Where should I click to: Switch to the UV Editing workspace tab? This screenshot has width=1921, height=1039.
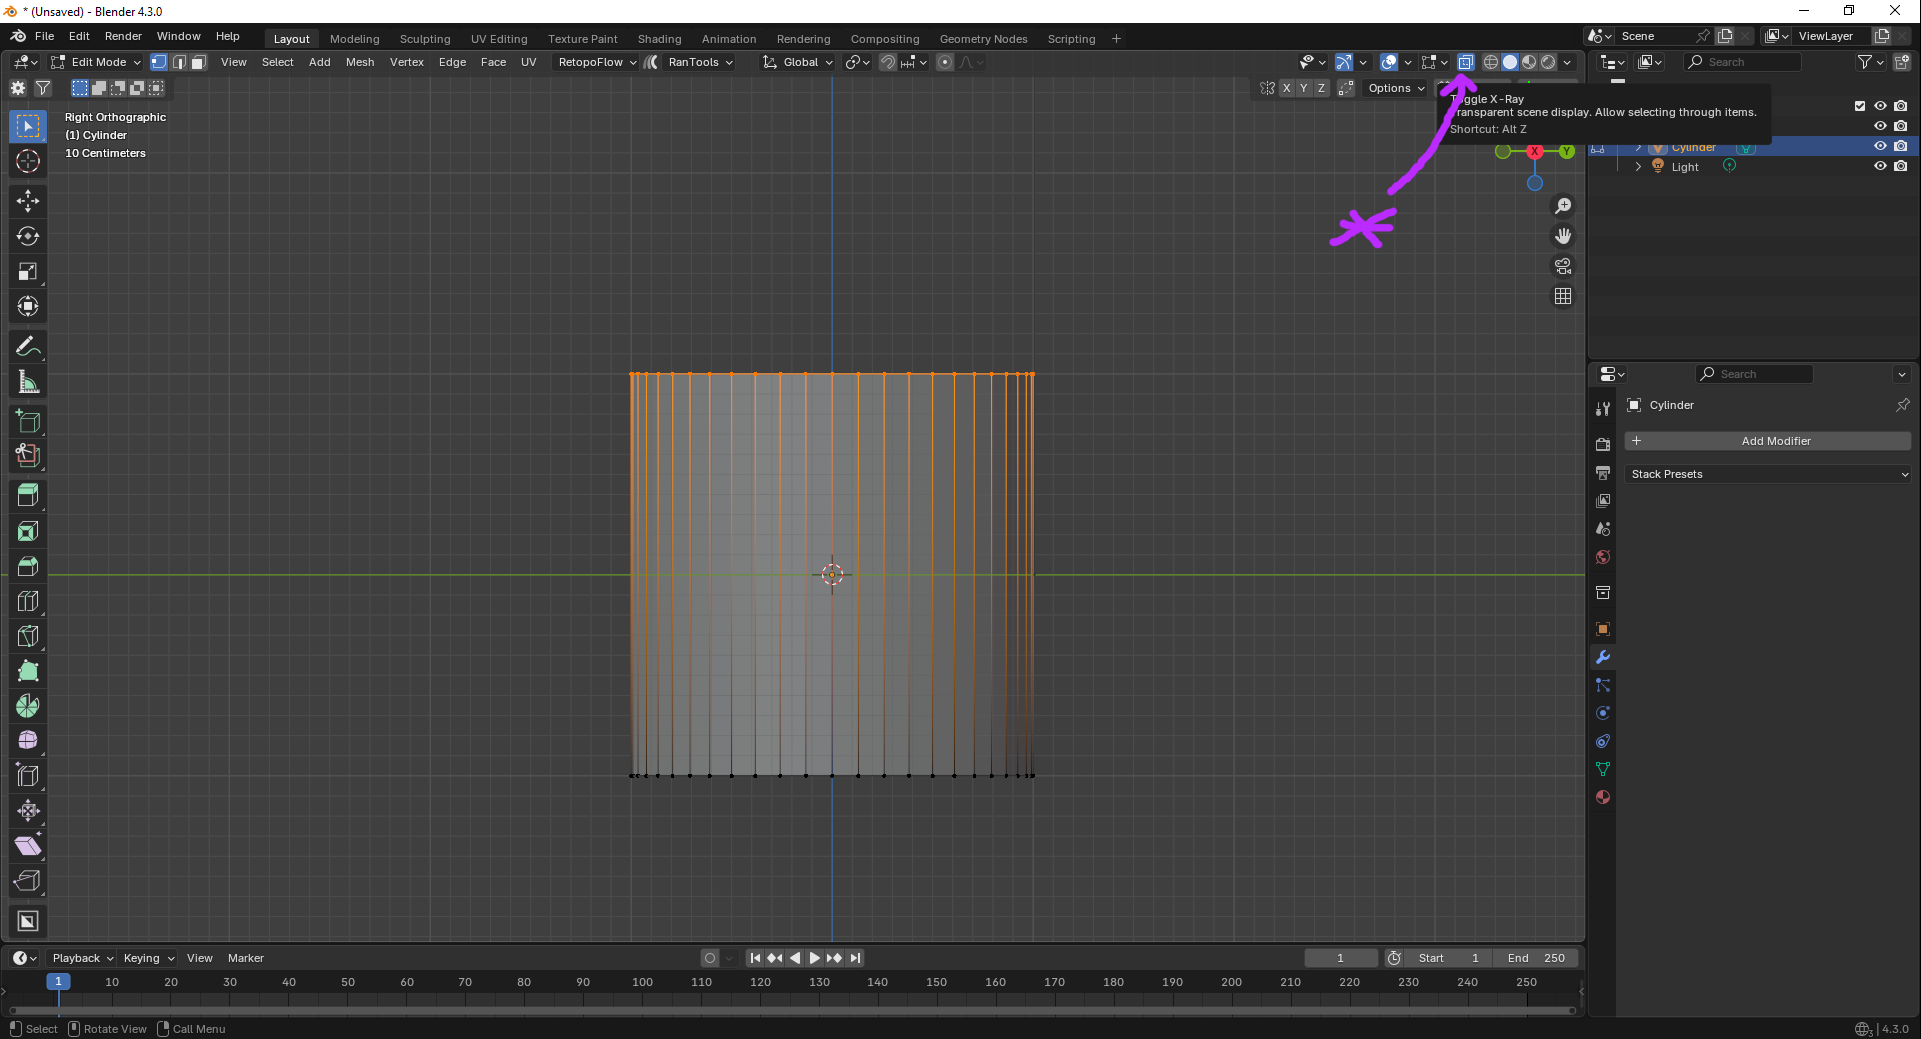click(x=499, y=39)
